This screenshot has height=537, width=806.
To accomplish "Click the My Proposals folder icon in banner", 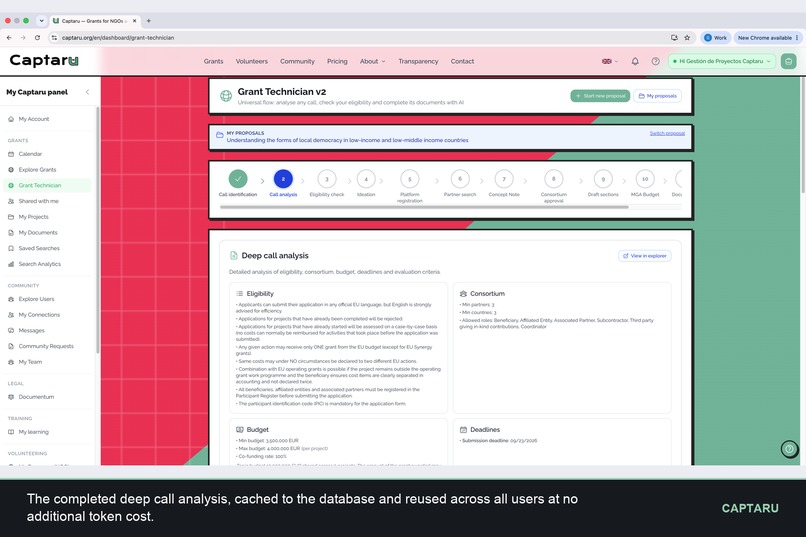I will tap(219, 135).
